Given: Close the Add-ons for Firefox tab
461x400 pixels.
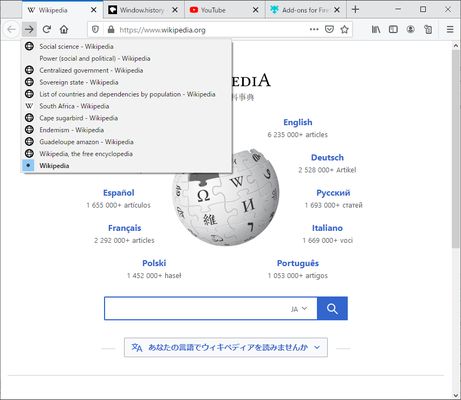Looking at the screenshot, I should (x=337, y=10).
